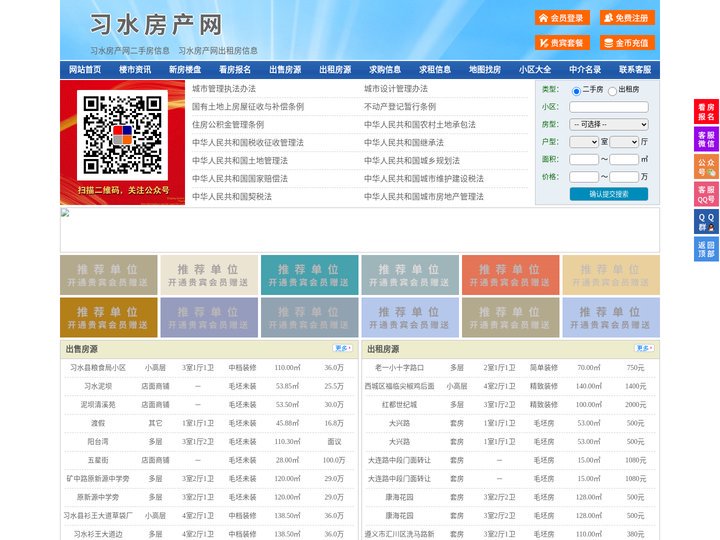This screenshot has width=720, height=540.
Task: Go to 网站首页 in the nav bar
Action: 85,70
